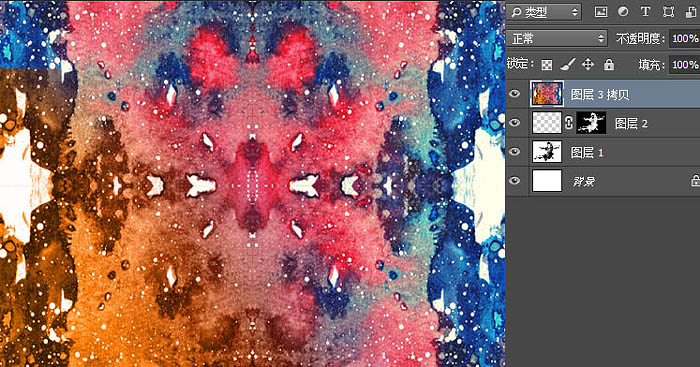
Task: Open the 类型 filter type dropdown
Action: (545, 12)
